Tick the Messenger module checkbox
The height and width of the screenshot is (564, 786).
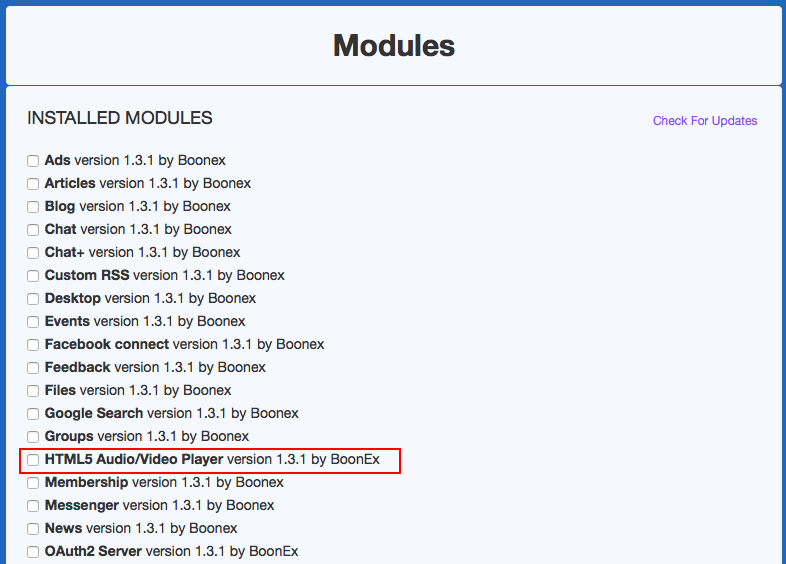pos(33,506)
